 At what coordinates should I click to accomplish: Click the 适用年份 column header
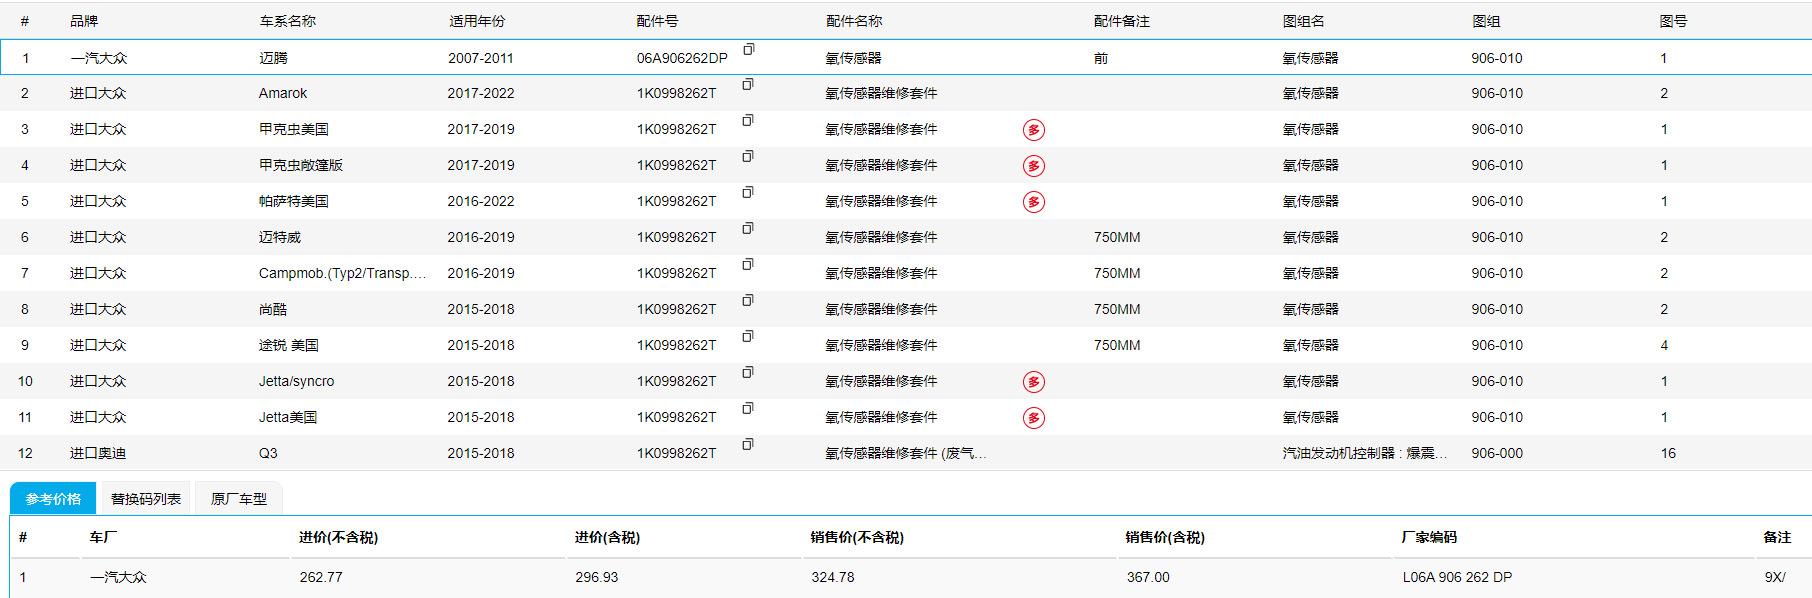click(x=477, y=21)
